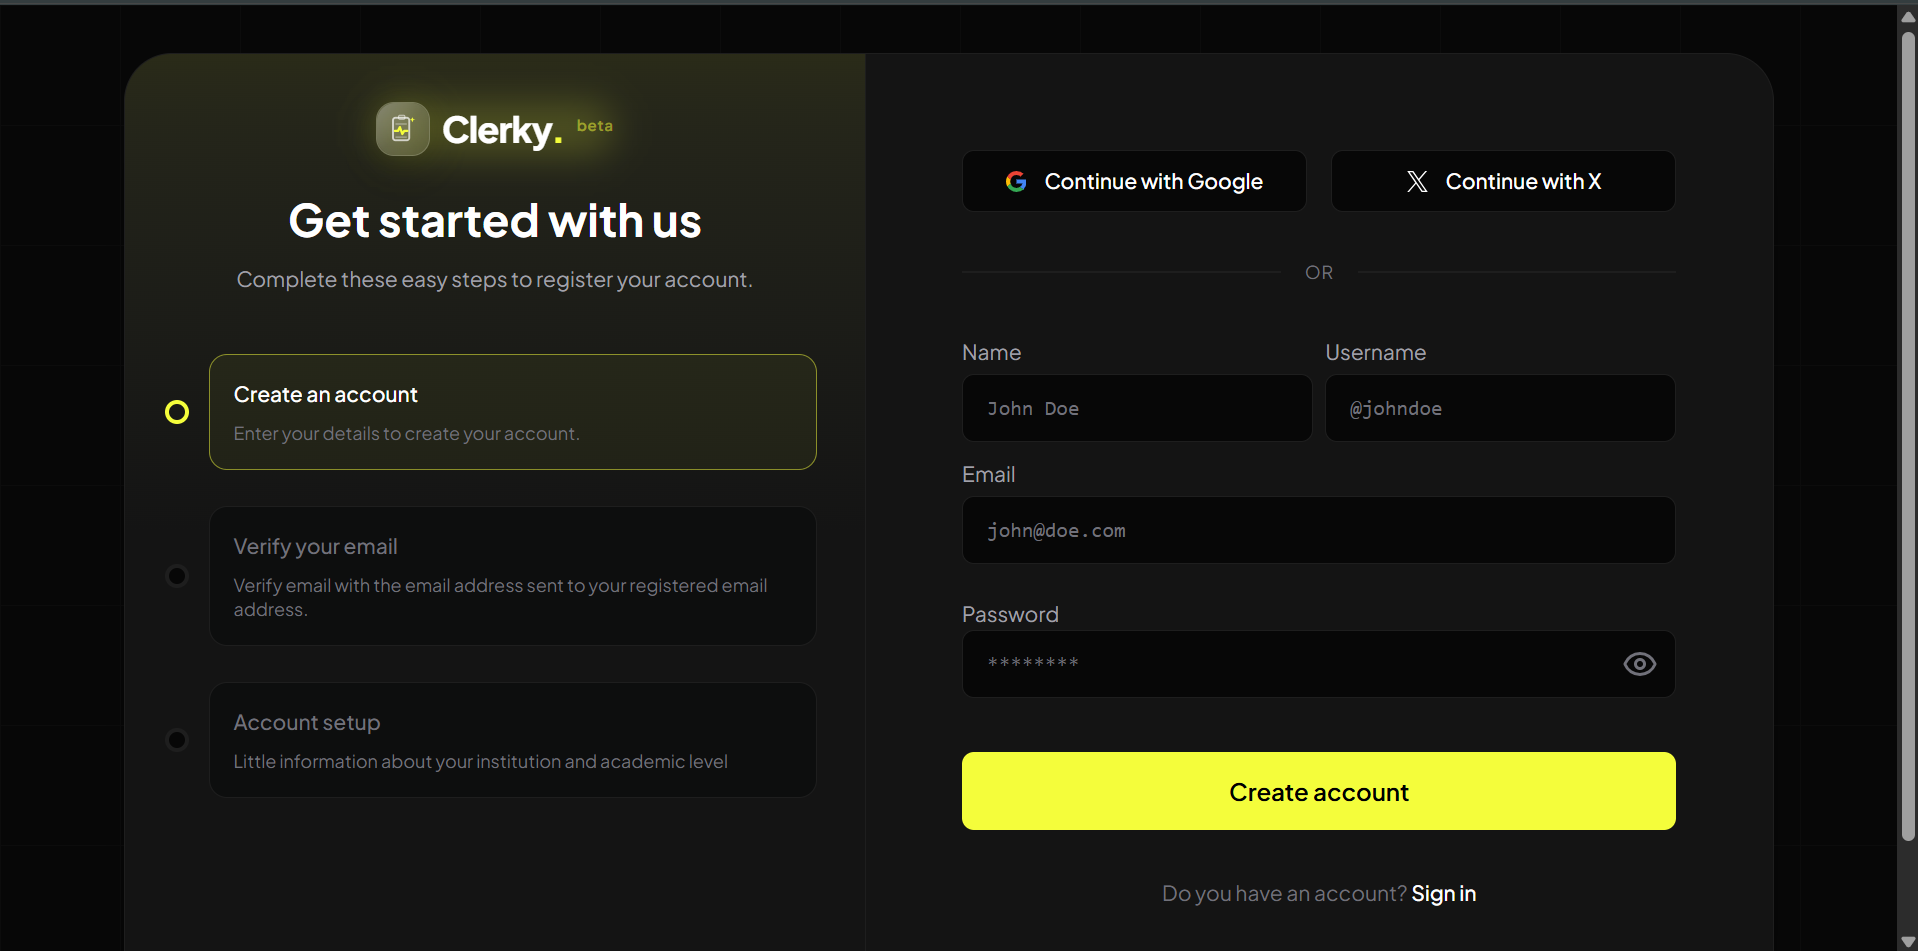The width and height of the screenshot is (1918, 951).
Task: Select the yellow Create an account step indicator
Action: 177,412
